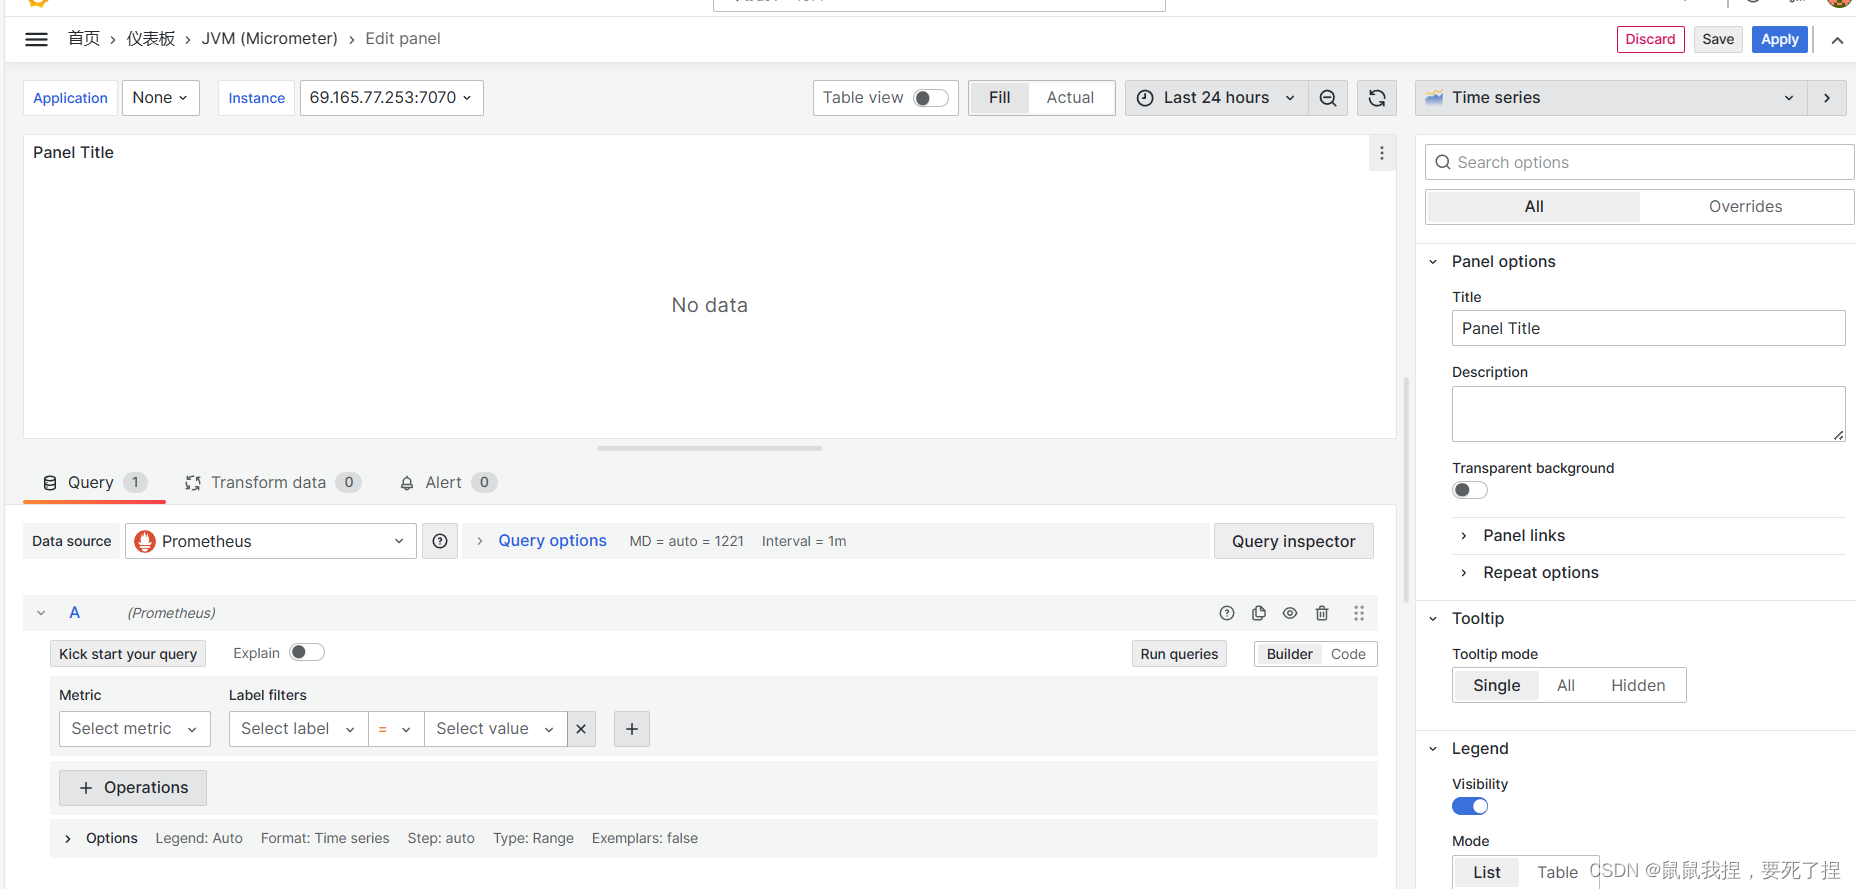Image resolution: width=1856 pixels, height=889 pixels.
Task: Click the Alert bell icon
Action: pyautogui.click(x=407, y=483)
